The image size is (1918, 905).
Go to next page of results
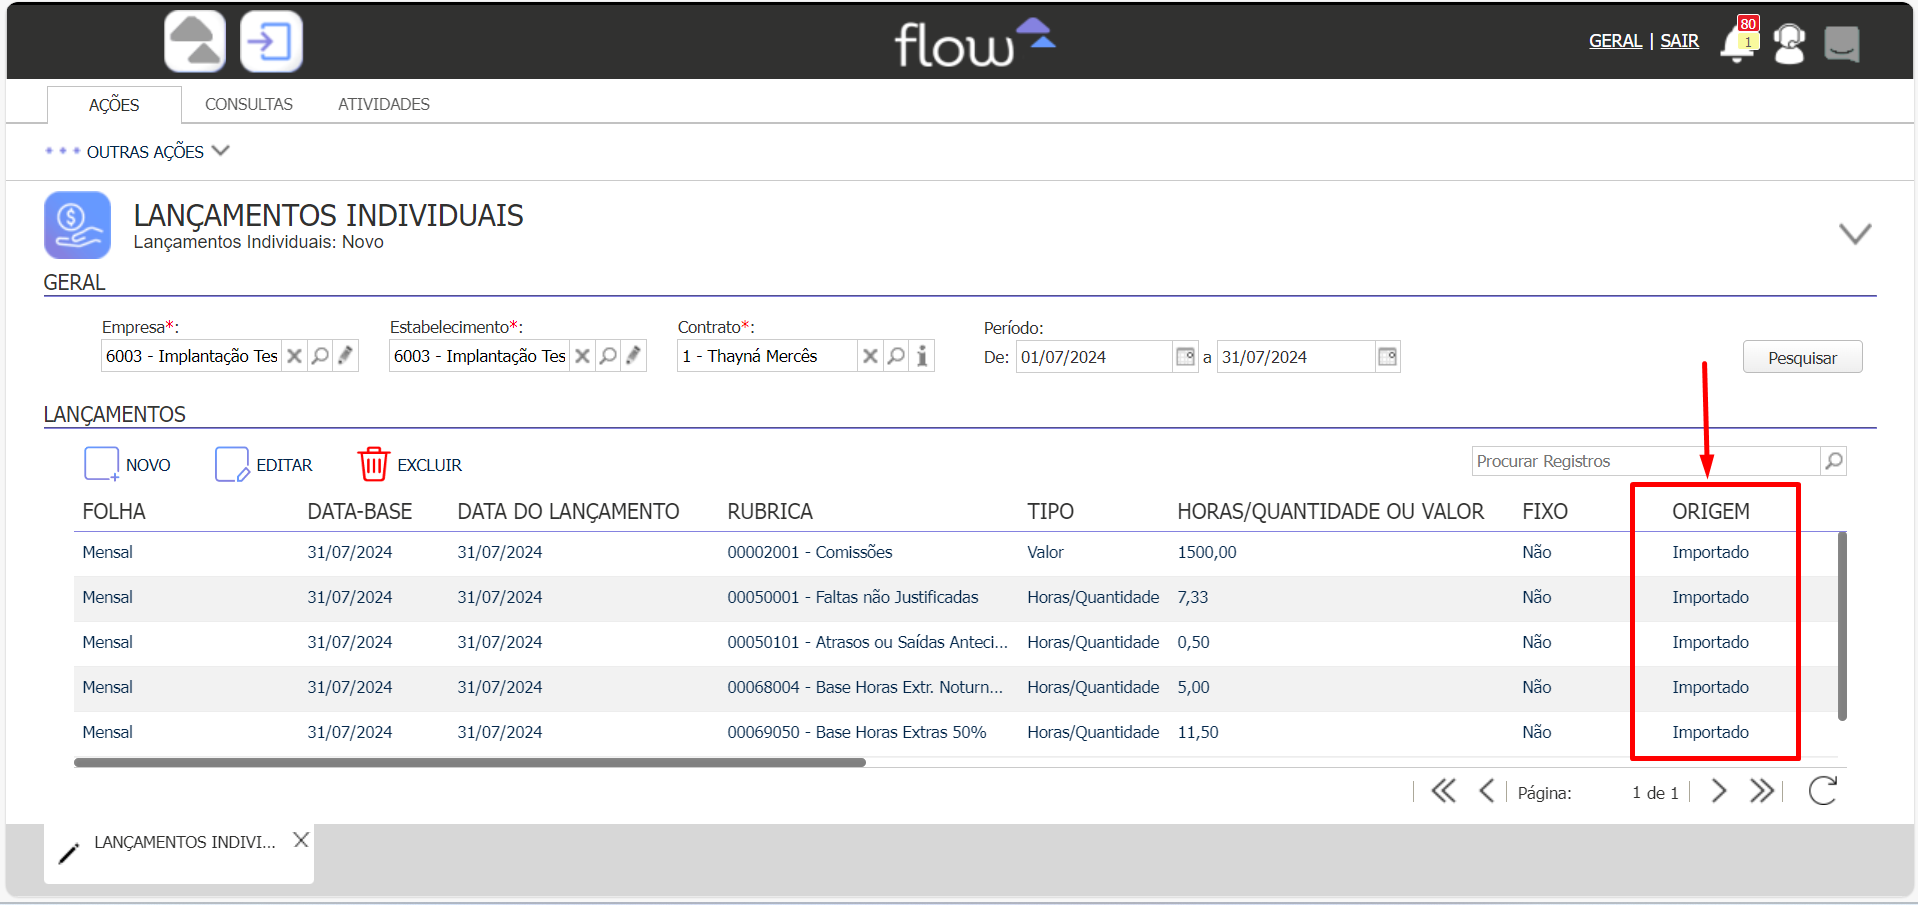coord(1719,792)
